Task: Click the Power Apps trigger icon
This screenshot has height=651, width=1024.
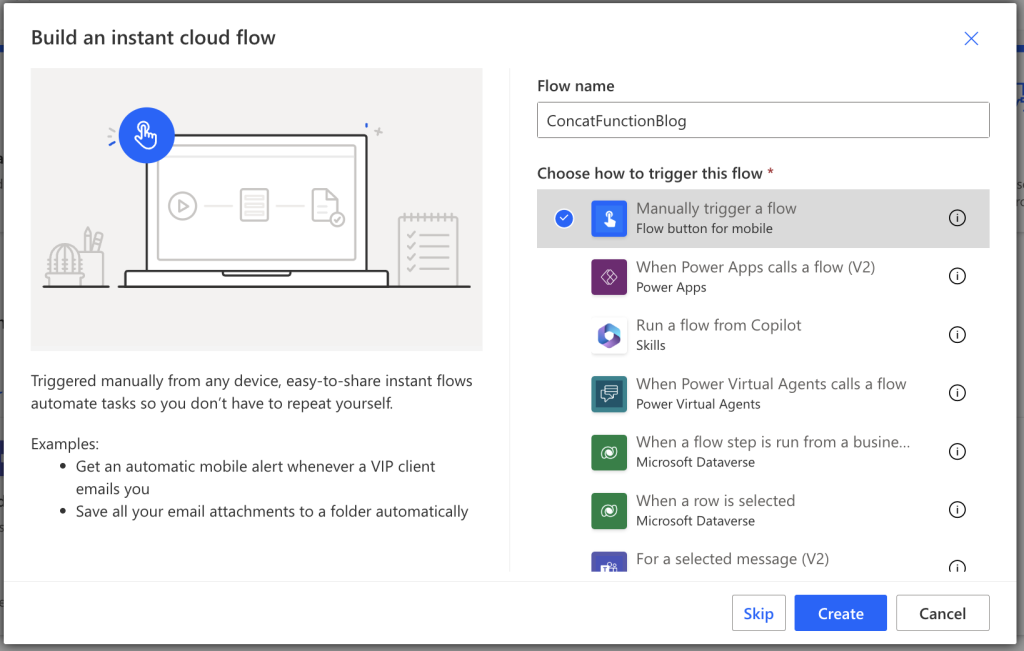Action: pyautogui.click(x=609, y=277)
